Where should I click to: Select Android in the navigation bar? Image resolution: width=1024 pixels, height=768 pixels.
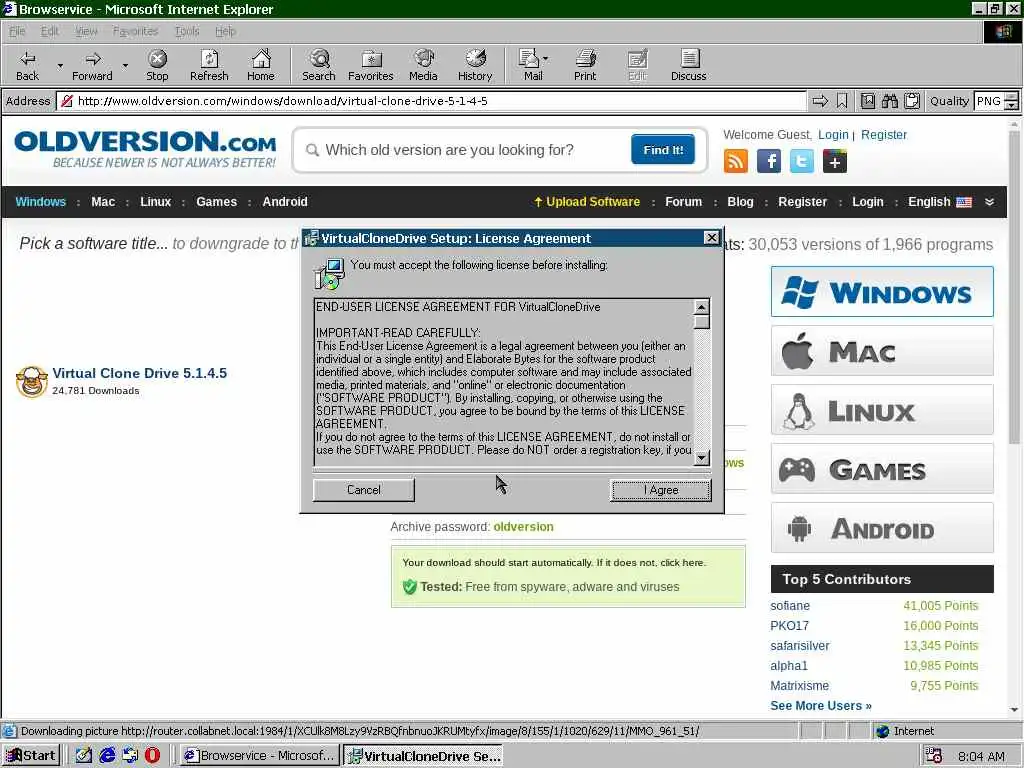coord(285,202)
